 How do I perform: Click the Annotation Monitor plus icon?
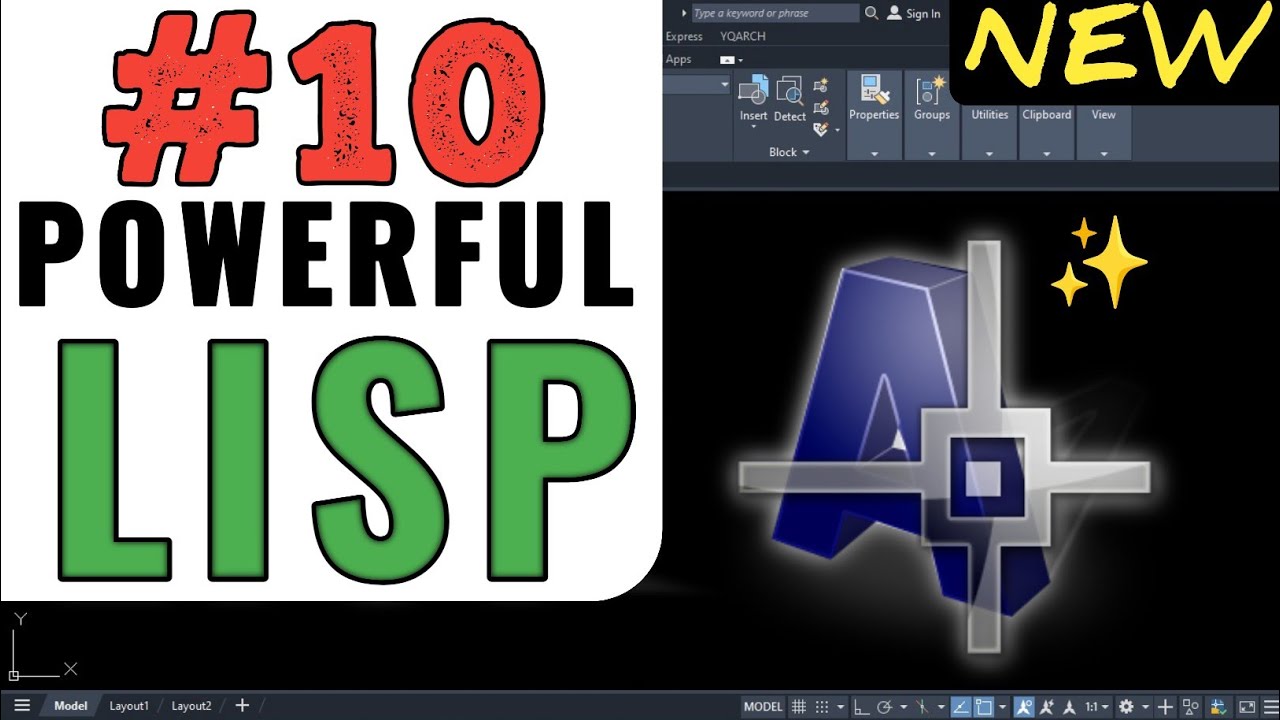point(1165,706)
